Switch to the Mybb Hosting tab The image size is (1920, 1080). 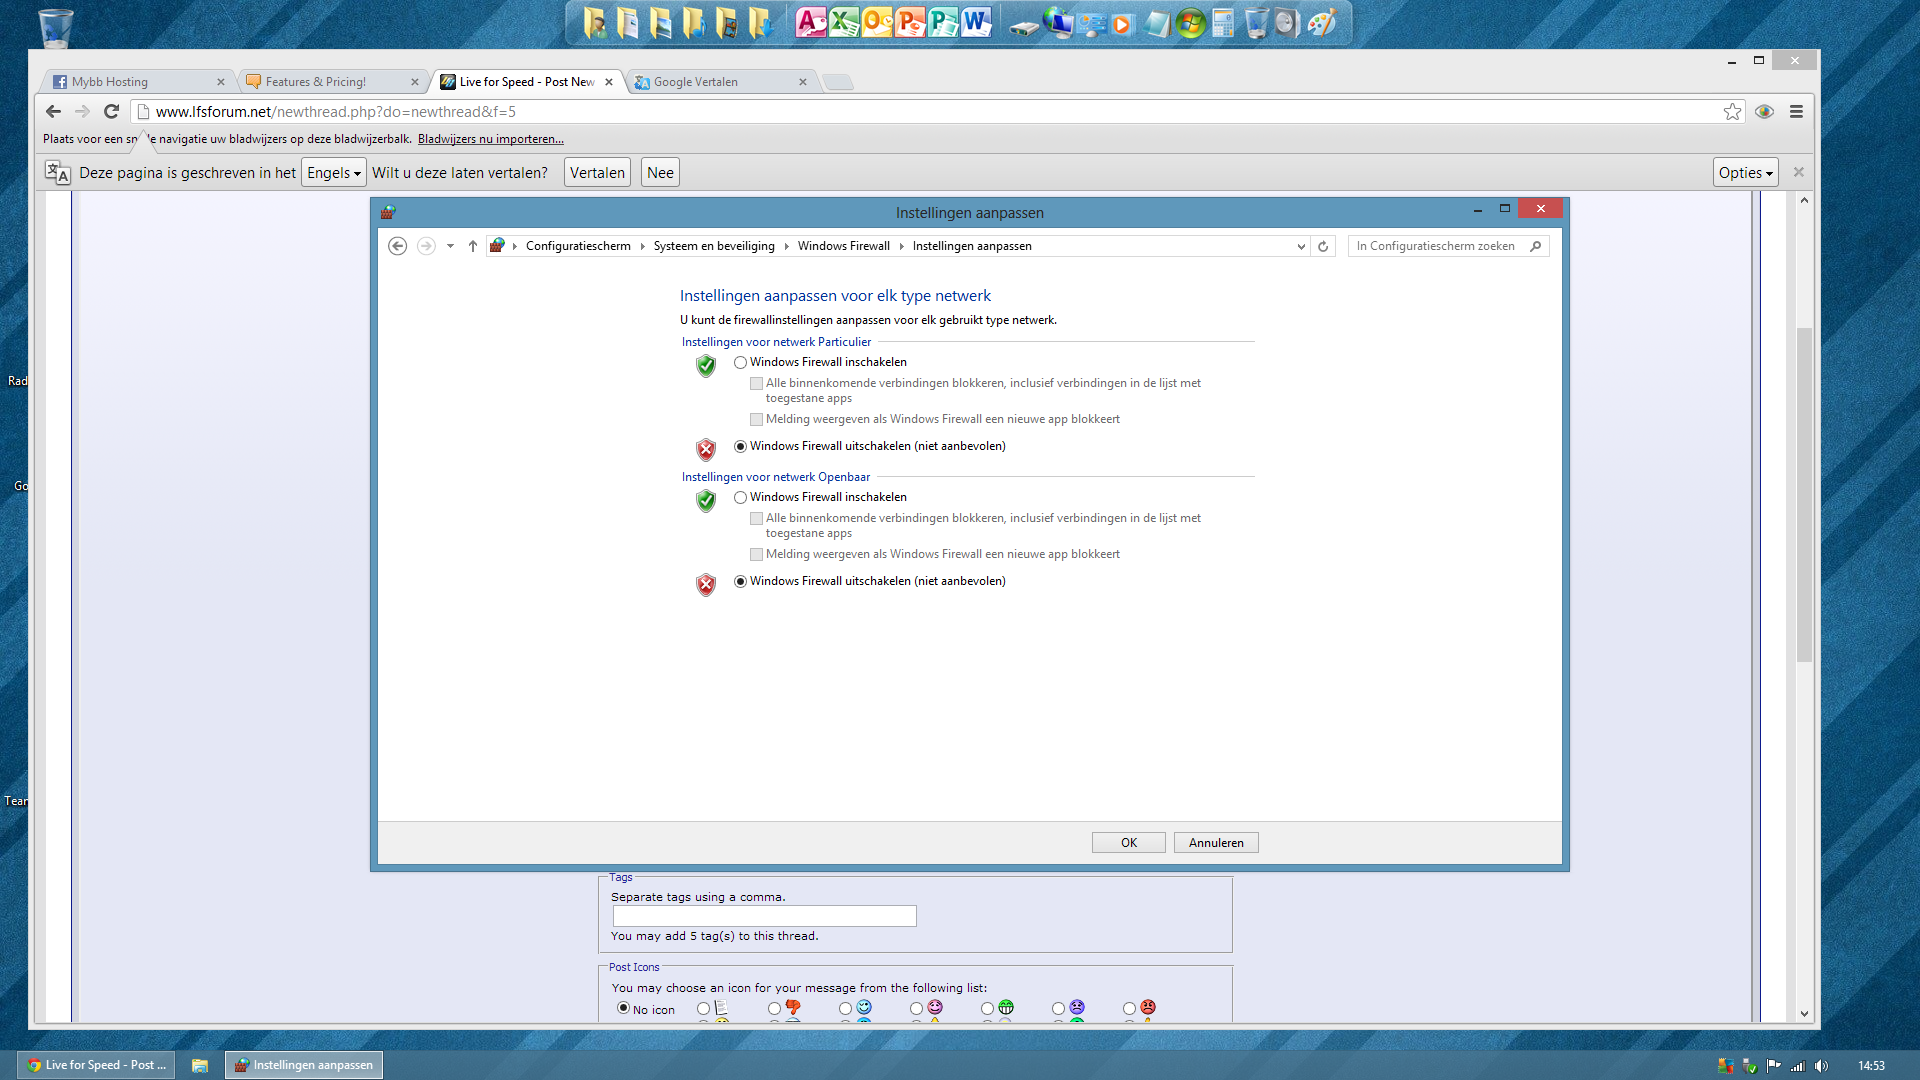tap(110, 82)
